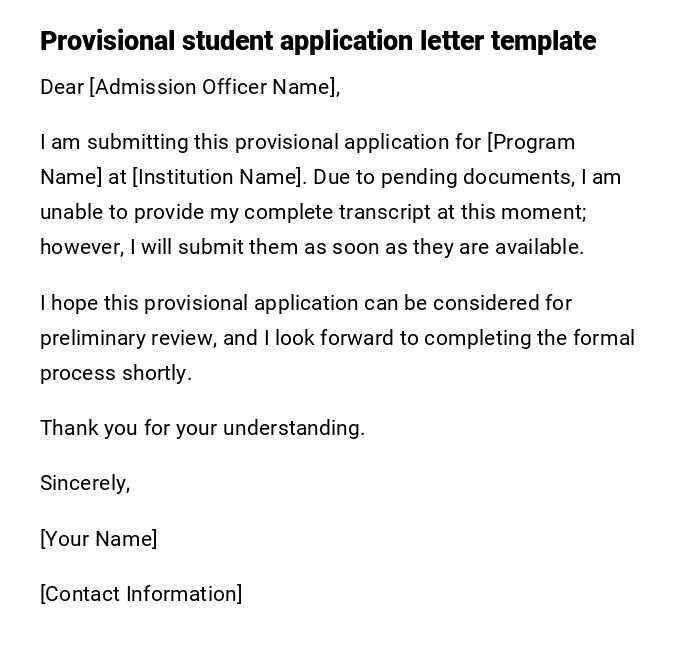Click the letter template heading
The image size is (700, 656).
317,41
